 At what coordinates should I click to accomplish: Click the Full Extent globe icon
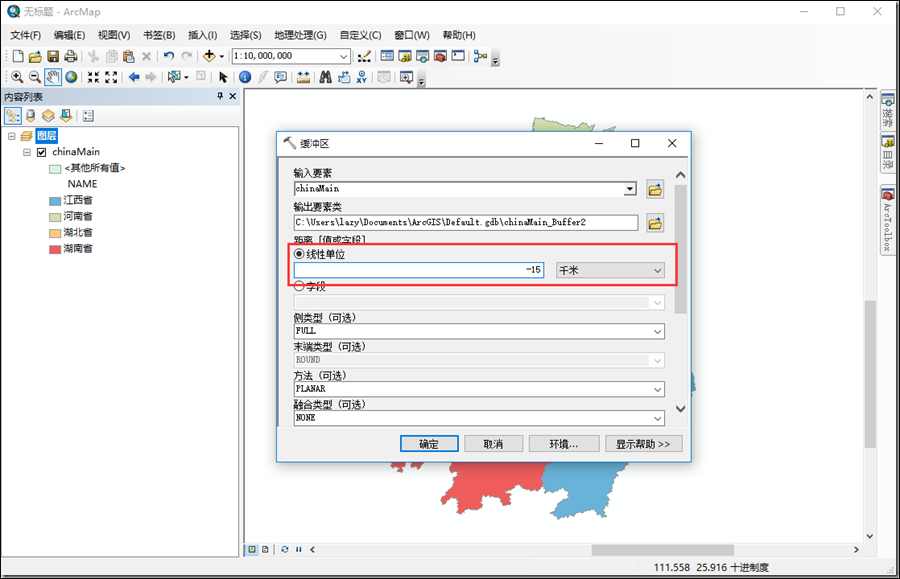pos(70,77)
